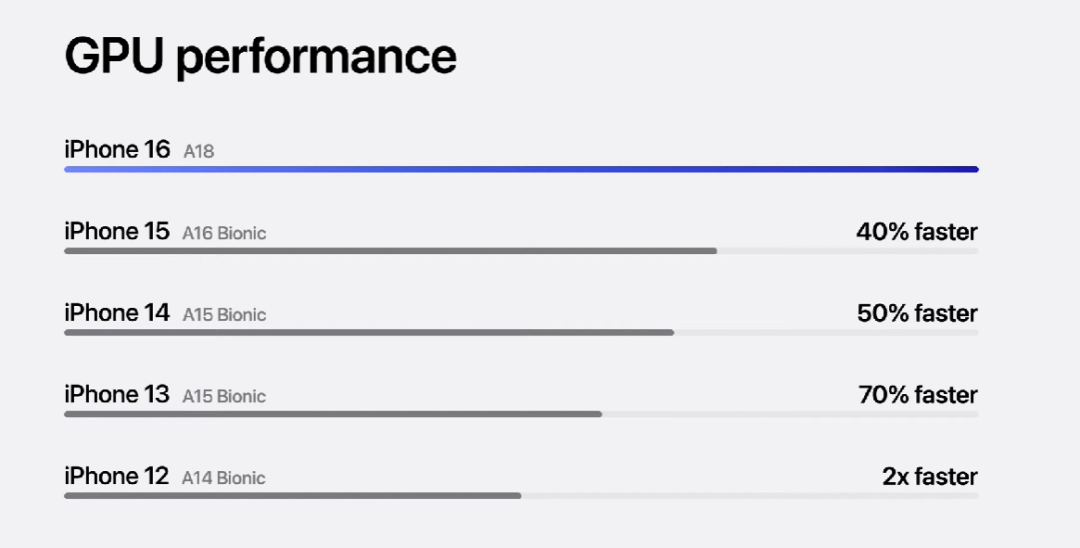
Task: Click the A18 chip label
Action: (x=198, y=151)
